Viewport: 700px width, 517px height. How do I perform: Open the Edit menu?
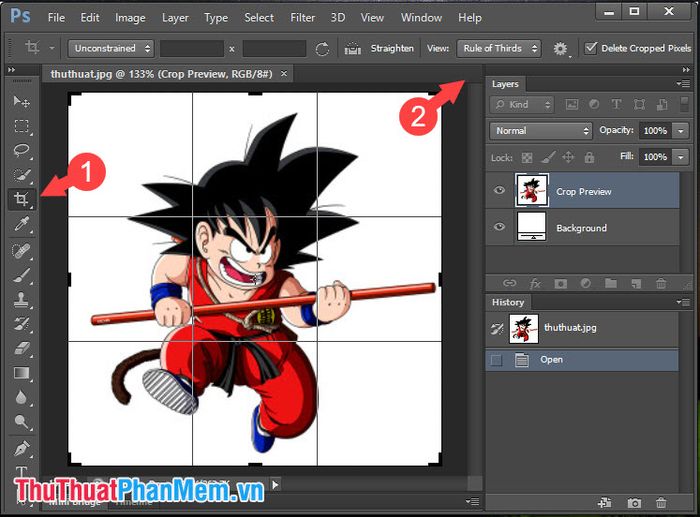(x=90, y=18)
